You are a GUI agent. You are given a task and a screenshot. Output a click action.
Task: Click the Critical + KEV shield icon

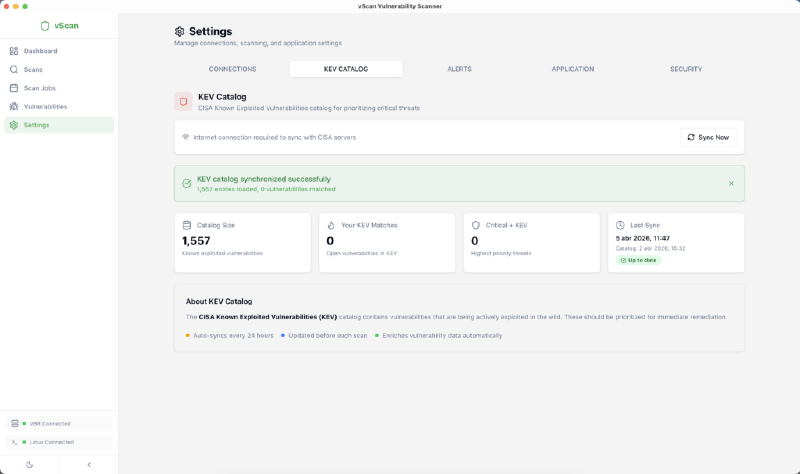coord(476,225)
